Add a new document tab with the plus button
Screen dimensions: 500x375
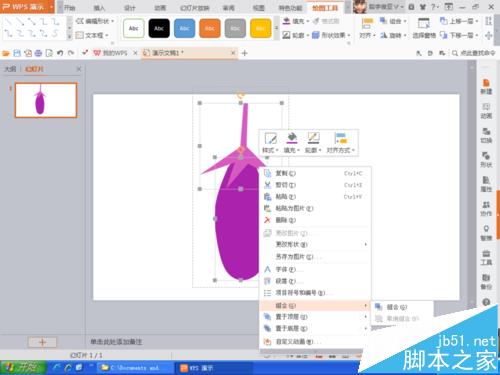tap(244, 53)
